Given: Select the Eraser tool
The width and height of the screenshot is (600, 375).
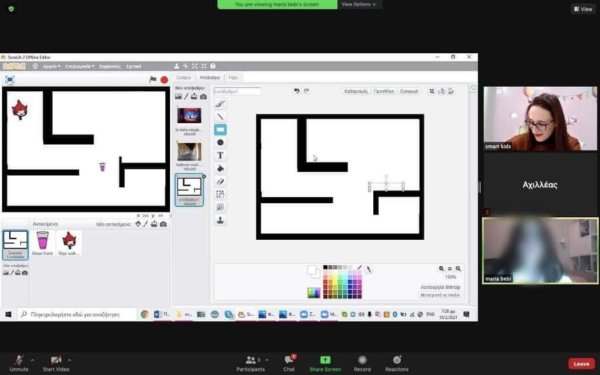Looking at the screenshot, I should pyautogui.click(x=220, y=181).
